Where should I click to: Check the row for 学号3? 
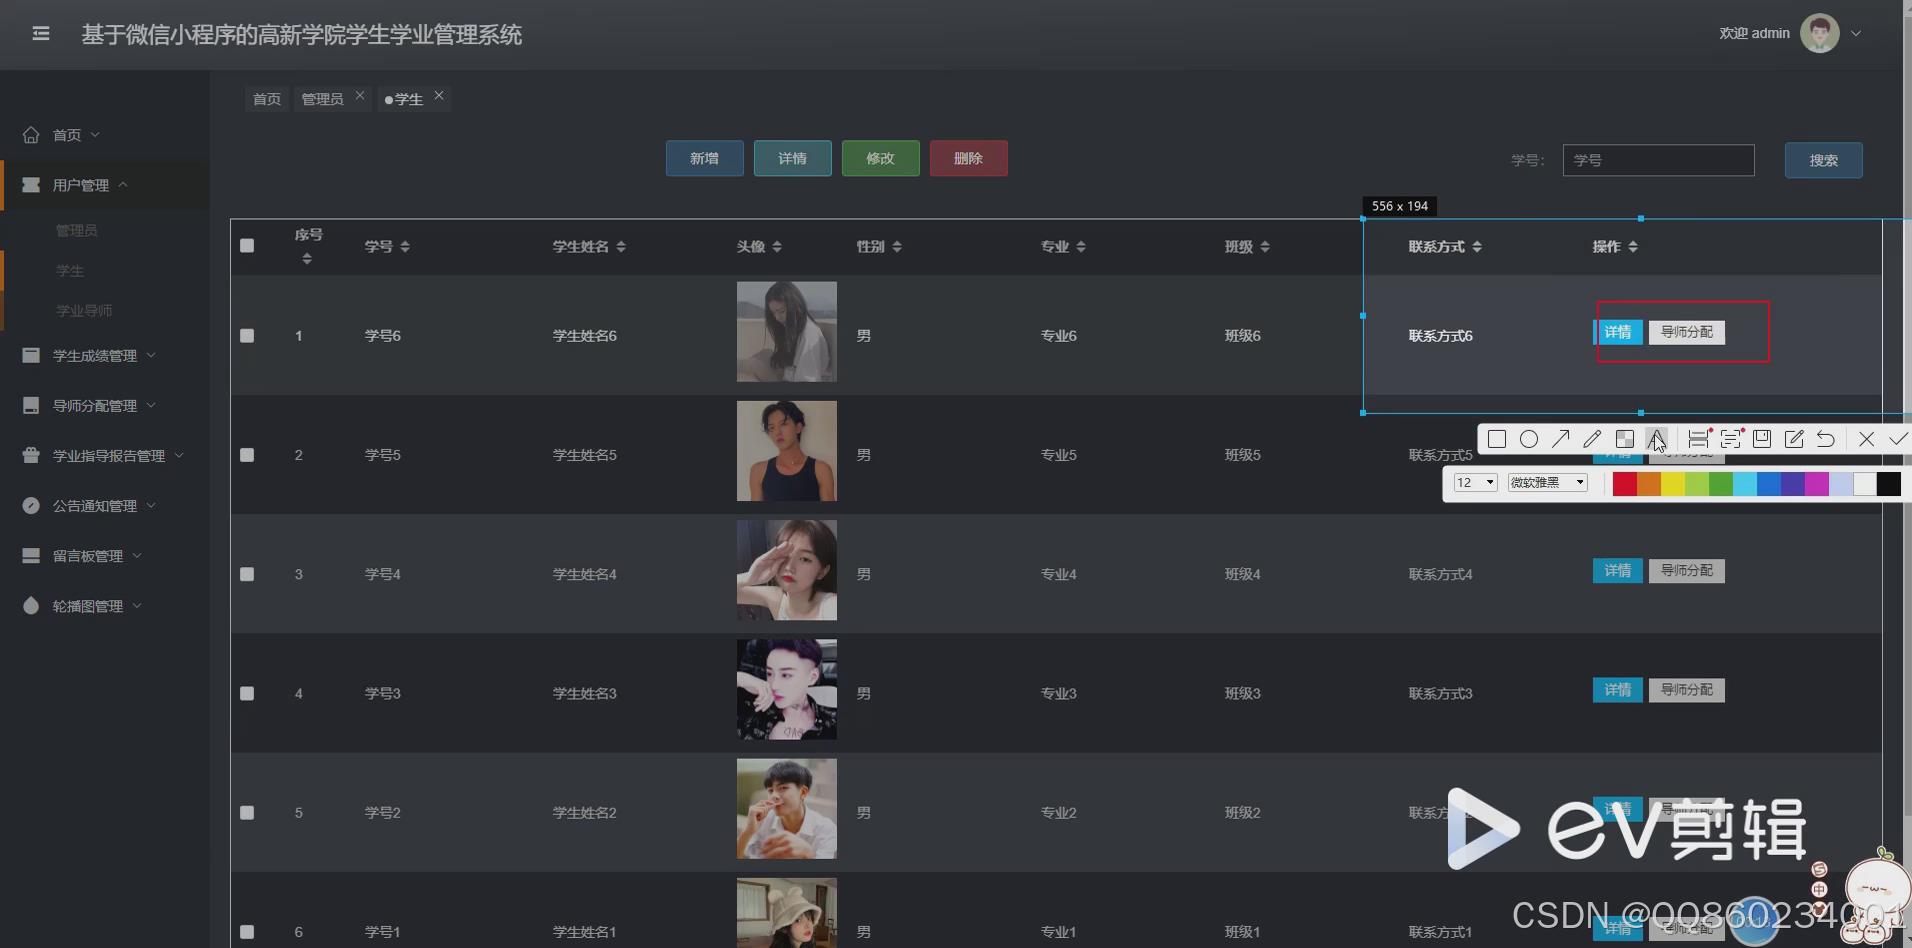[247, 693]
